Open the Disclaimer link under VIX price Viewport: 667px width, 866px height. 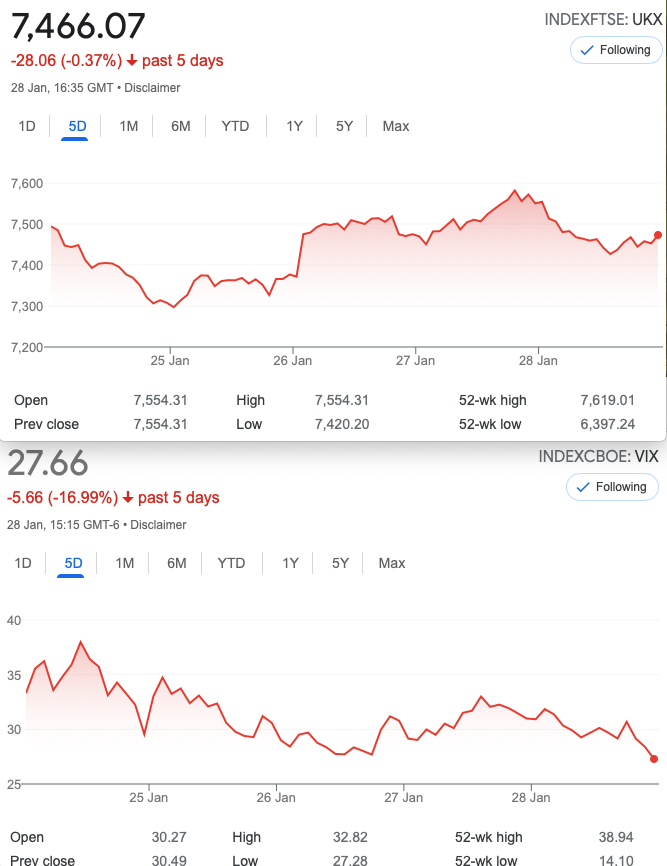pos(158,525)
